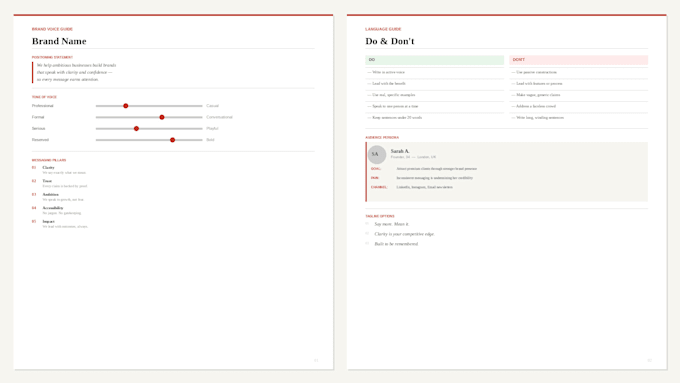Viewport: 680px width, 383px height.
Task: Click the 'AUDIENCE PERSONA' section label
Action: tap(382, 137)
